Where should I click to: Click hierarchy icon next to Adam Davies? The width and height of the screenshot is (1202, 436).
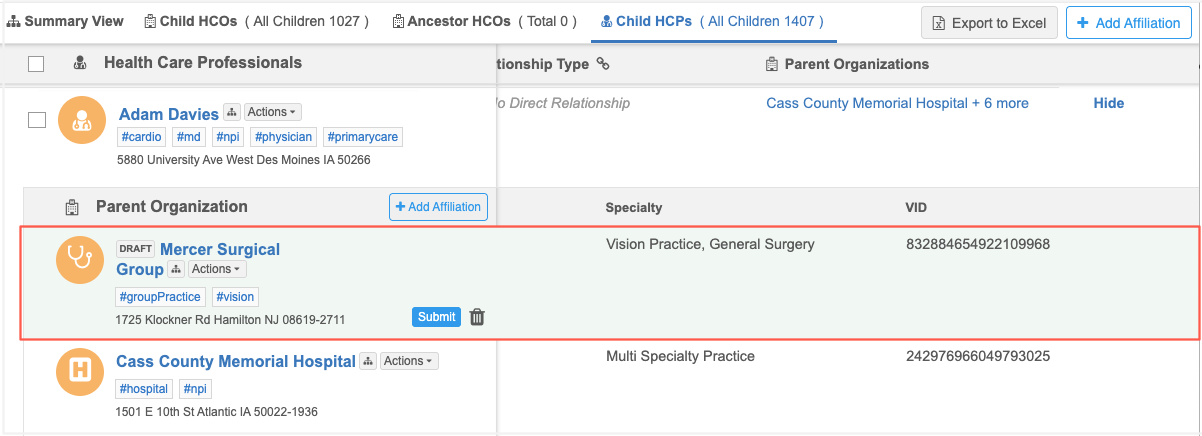point(231,113)
